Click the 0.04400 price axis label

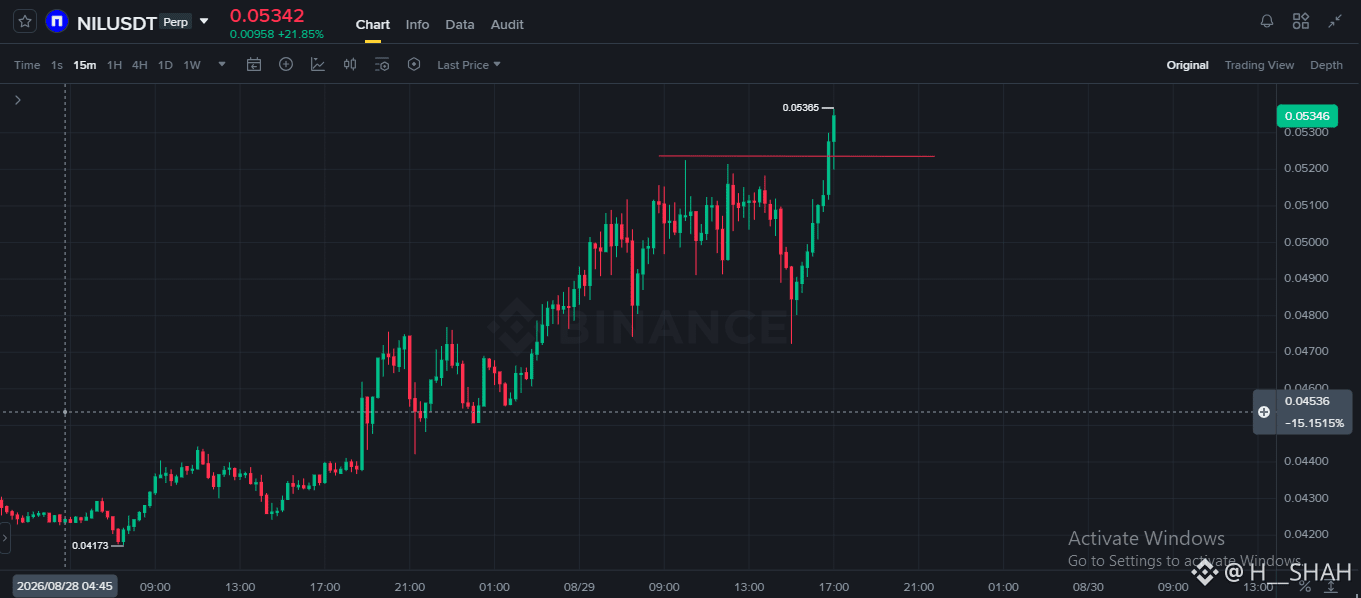1306,461
